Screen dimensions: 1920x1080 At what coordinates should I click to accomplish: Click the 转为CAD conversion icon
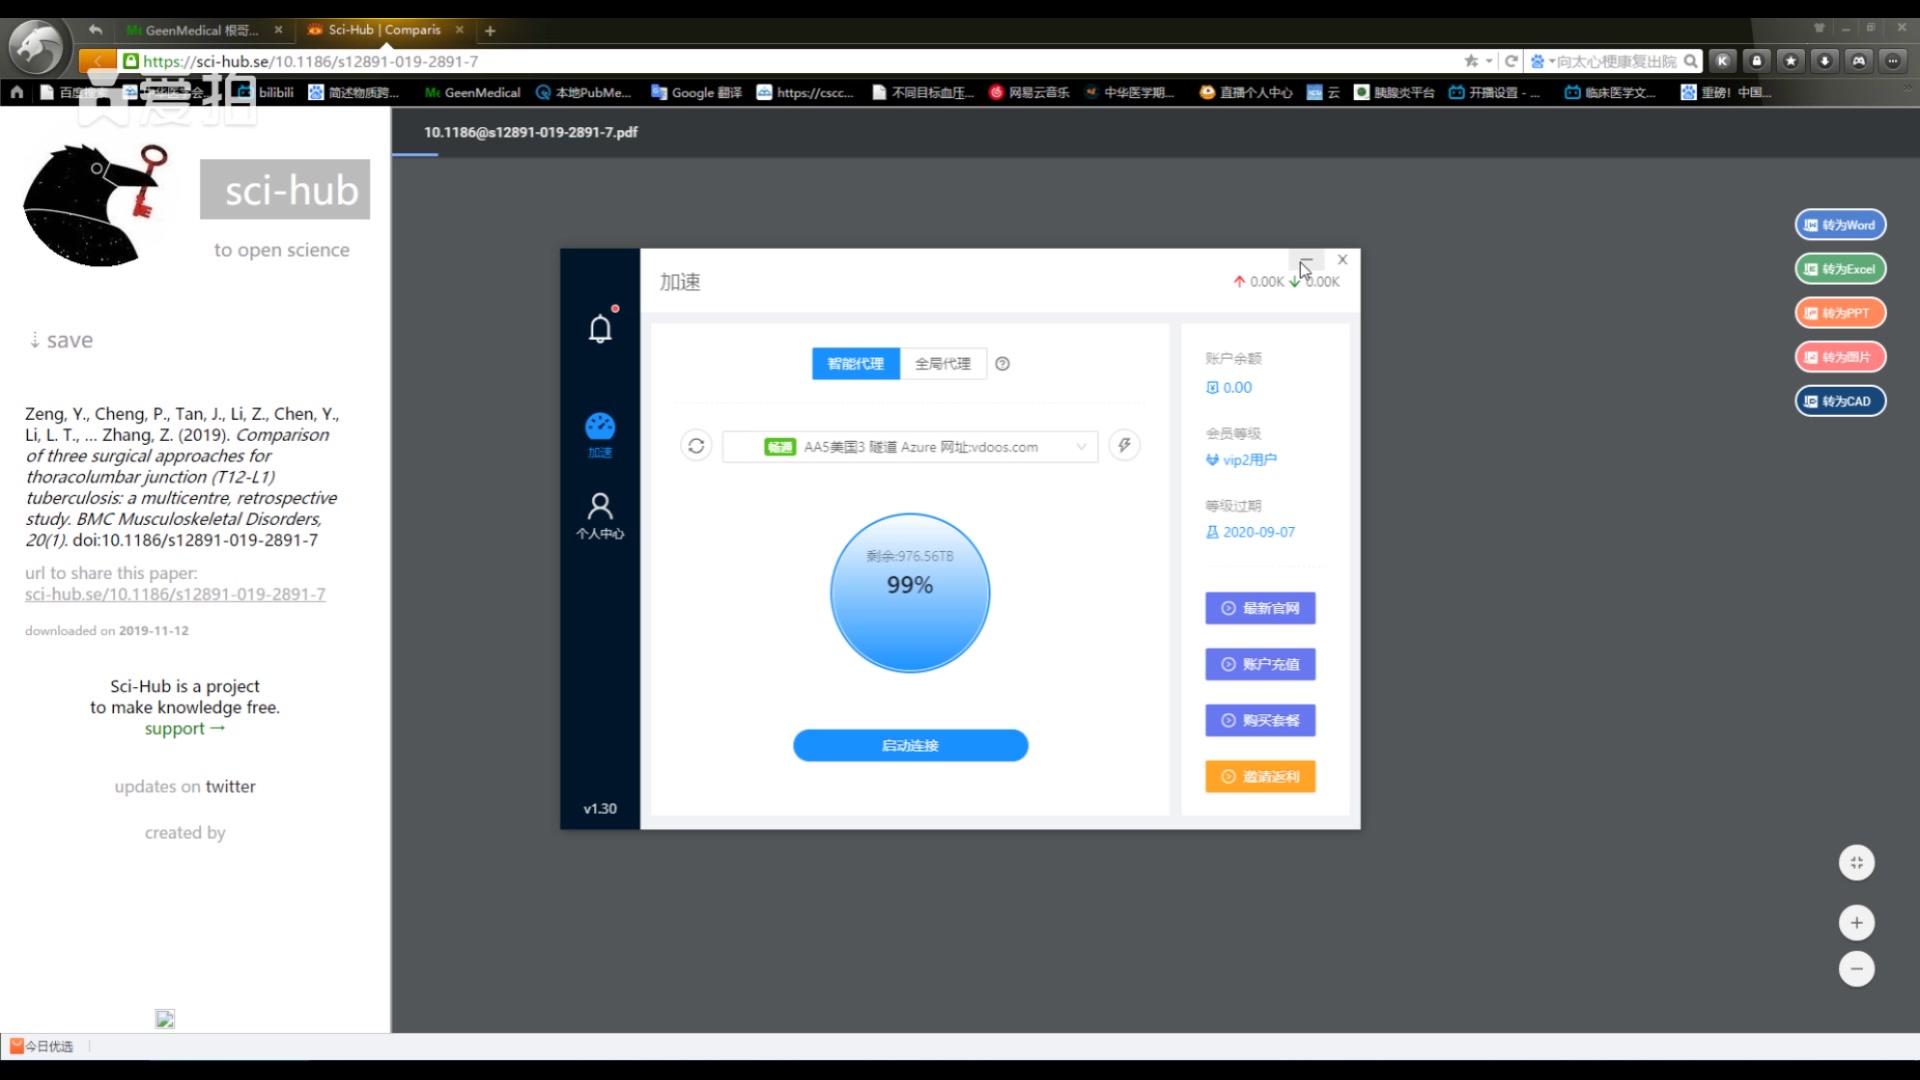pyautogui.click(x=1840, y=401)
